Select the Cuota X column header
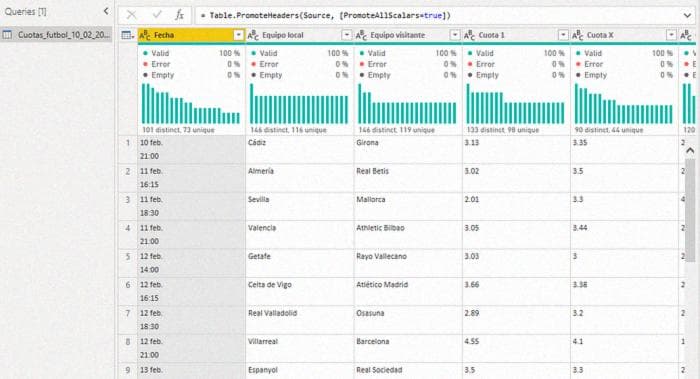Screen dimensions: 700x379 [x=624, y=35]
